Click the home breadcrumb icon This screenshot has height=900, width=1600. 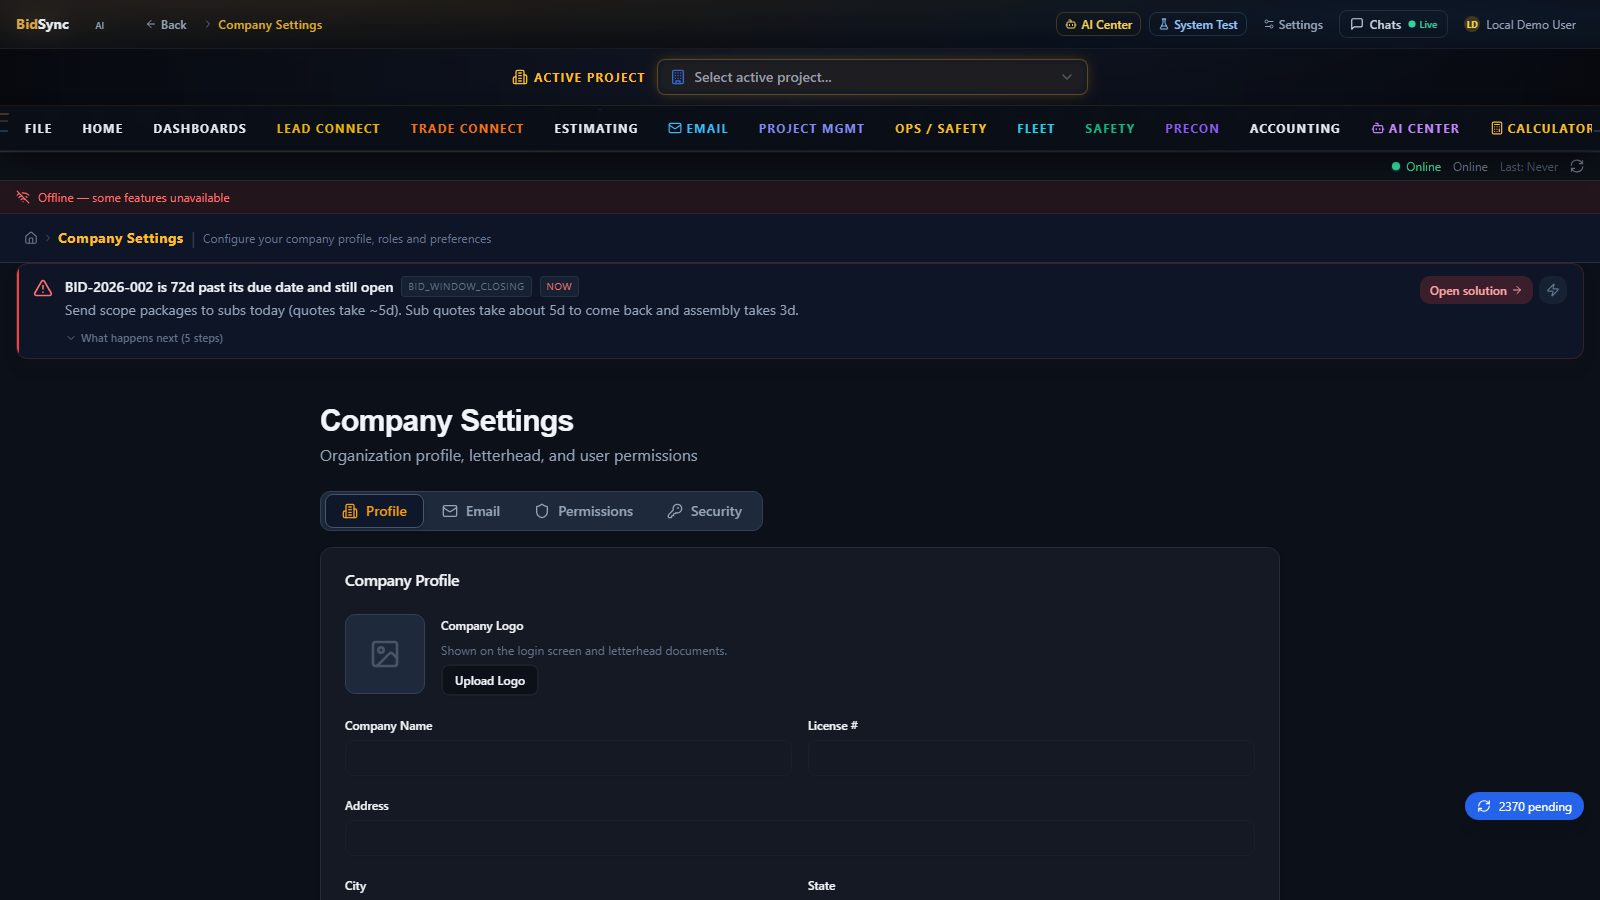(x=31, y=238)
